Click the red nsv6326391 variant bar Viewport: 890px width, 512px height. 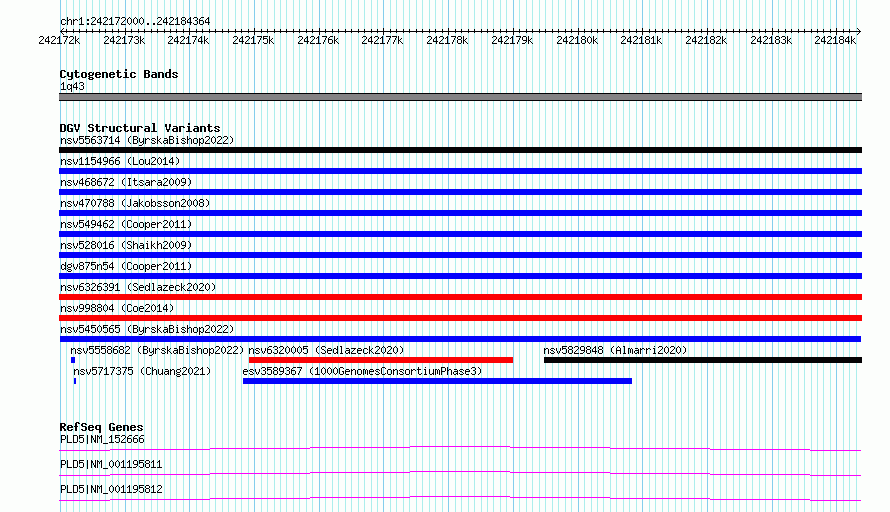tap(460, 297)
